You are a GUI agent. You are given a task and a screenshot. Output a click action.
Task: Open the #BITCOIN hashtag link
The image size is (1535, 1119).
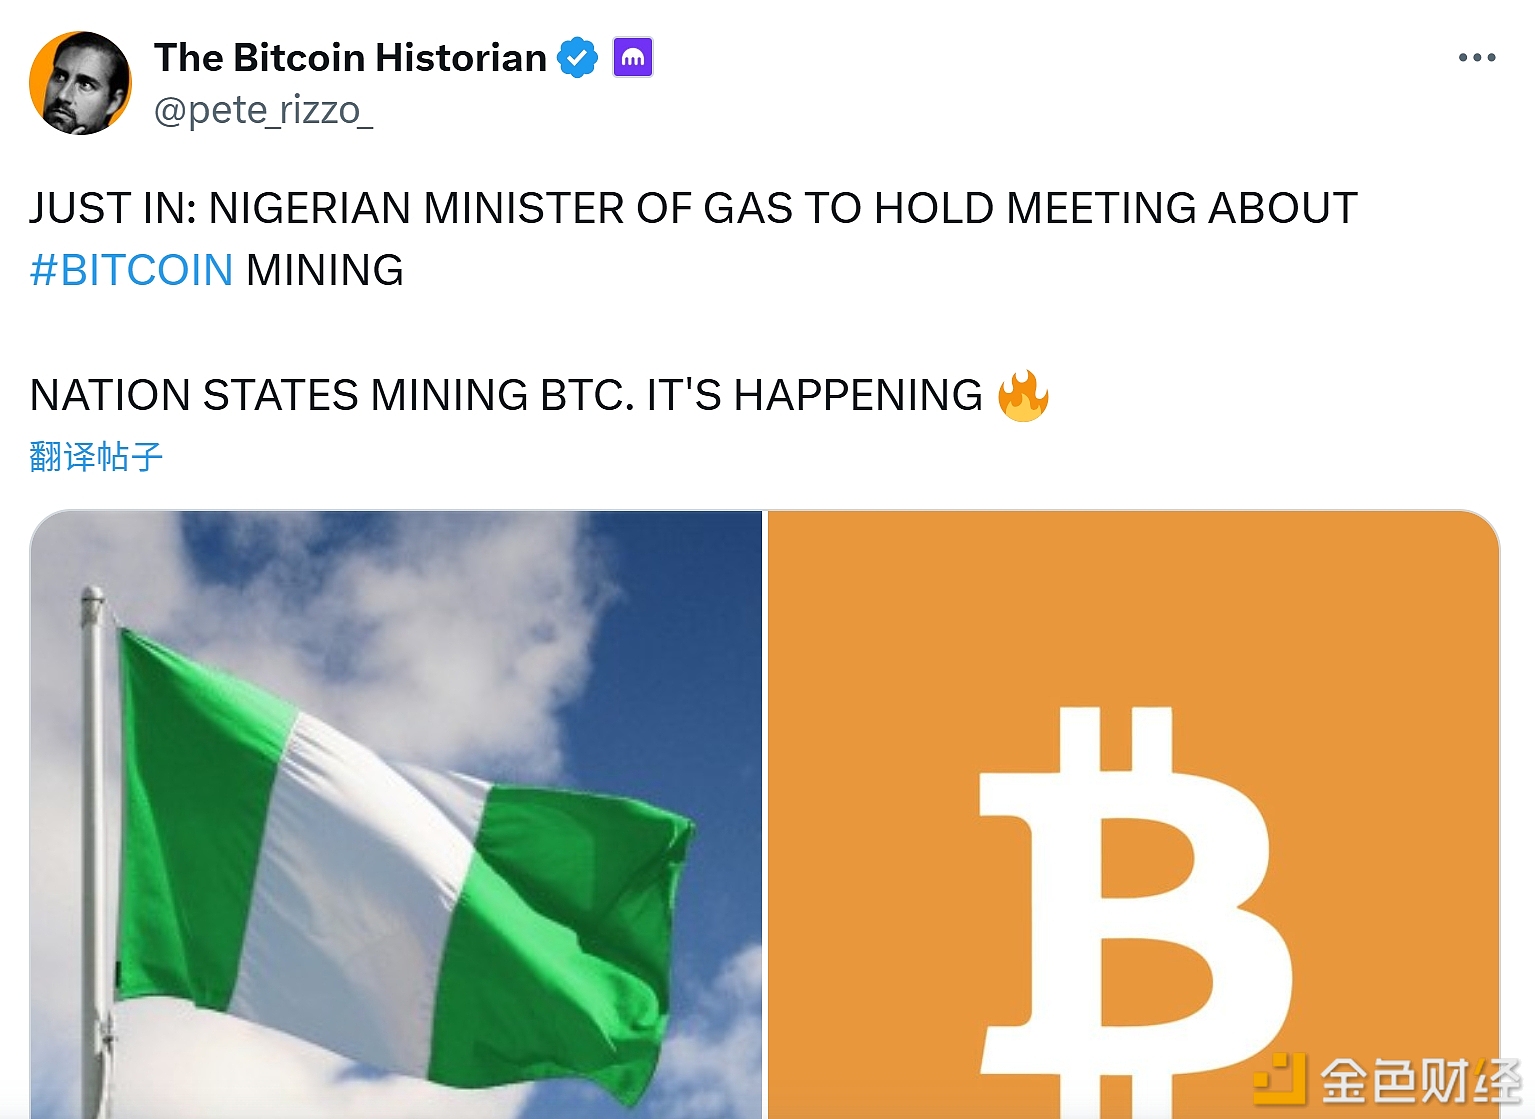131,270
